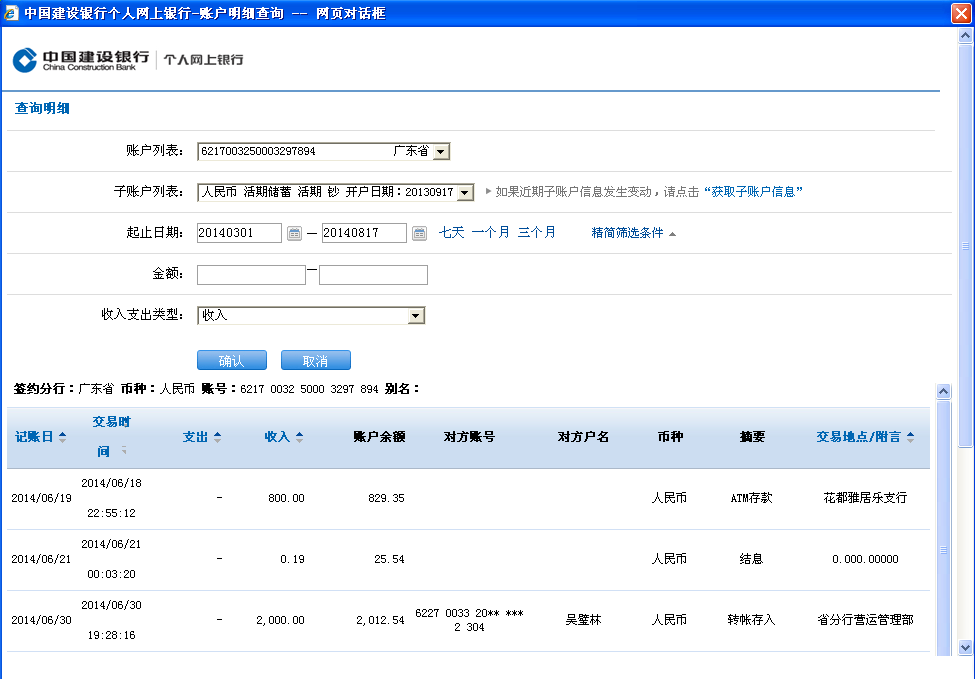Click the 获取子账户信息 link
The width and height of the screenshot is (975, 679).
[x=753, y=191]
